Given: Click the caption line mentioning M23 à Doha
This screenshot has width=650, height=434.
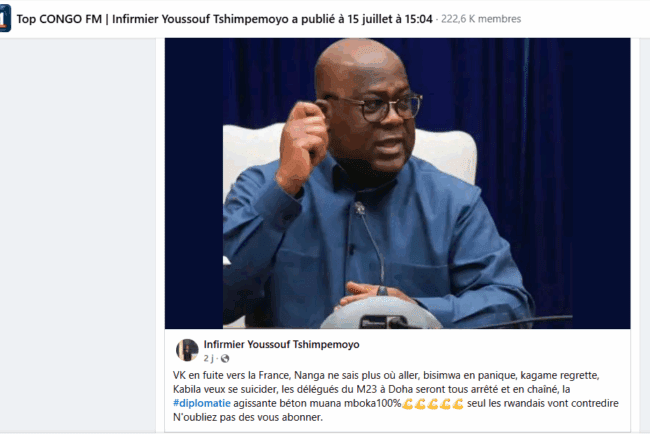Looking at the screenshot, I should 371,389.
